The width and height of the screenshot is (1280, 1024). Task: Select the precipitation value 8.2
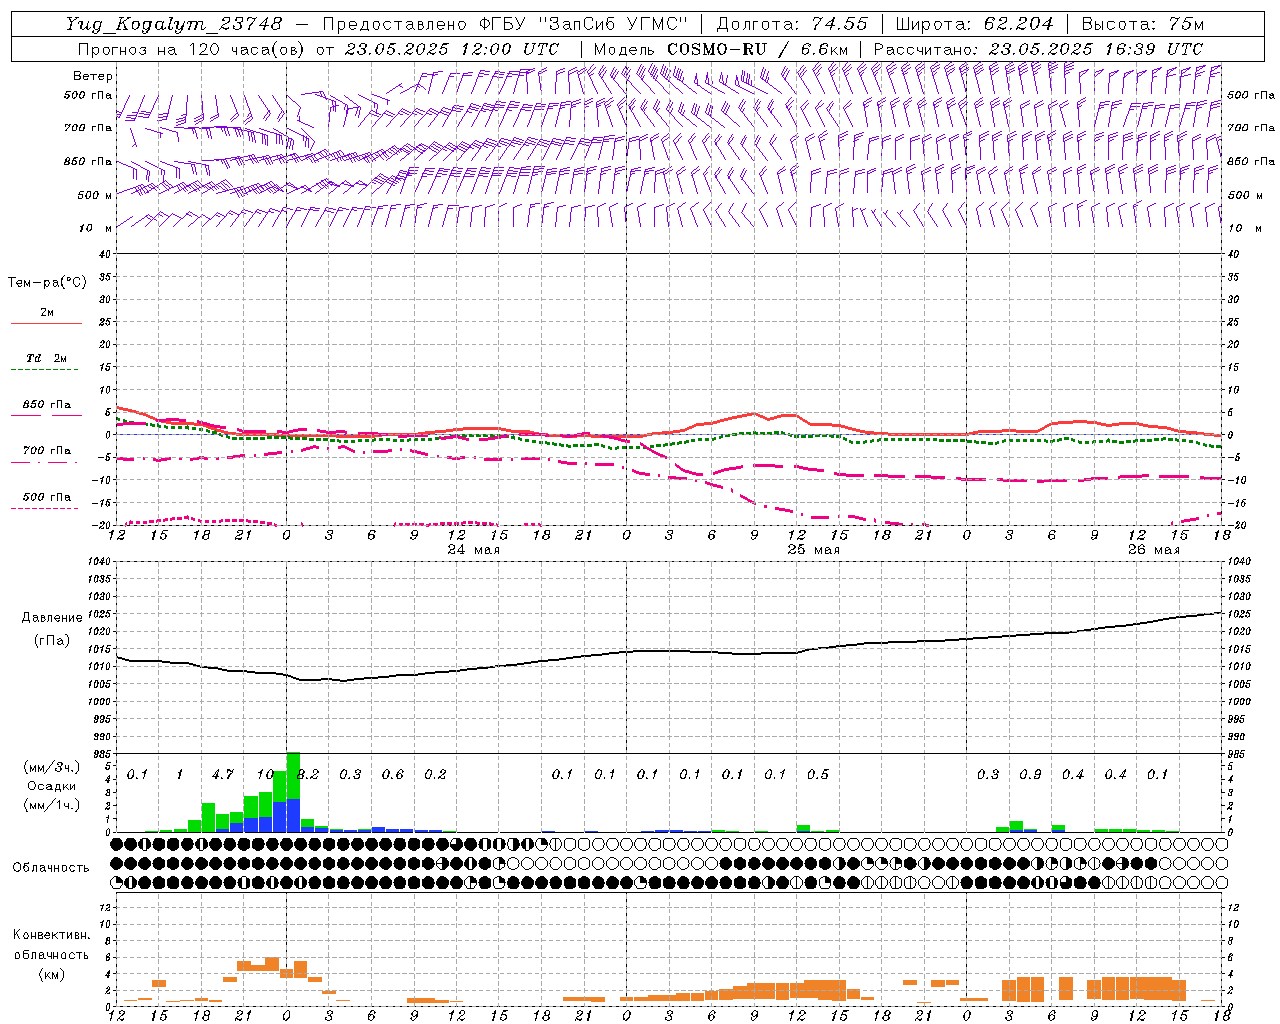click(309, 774)
